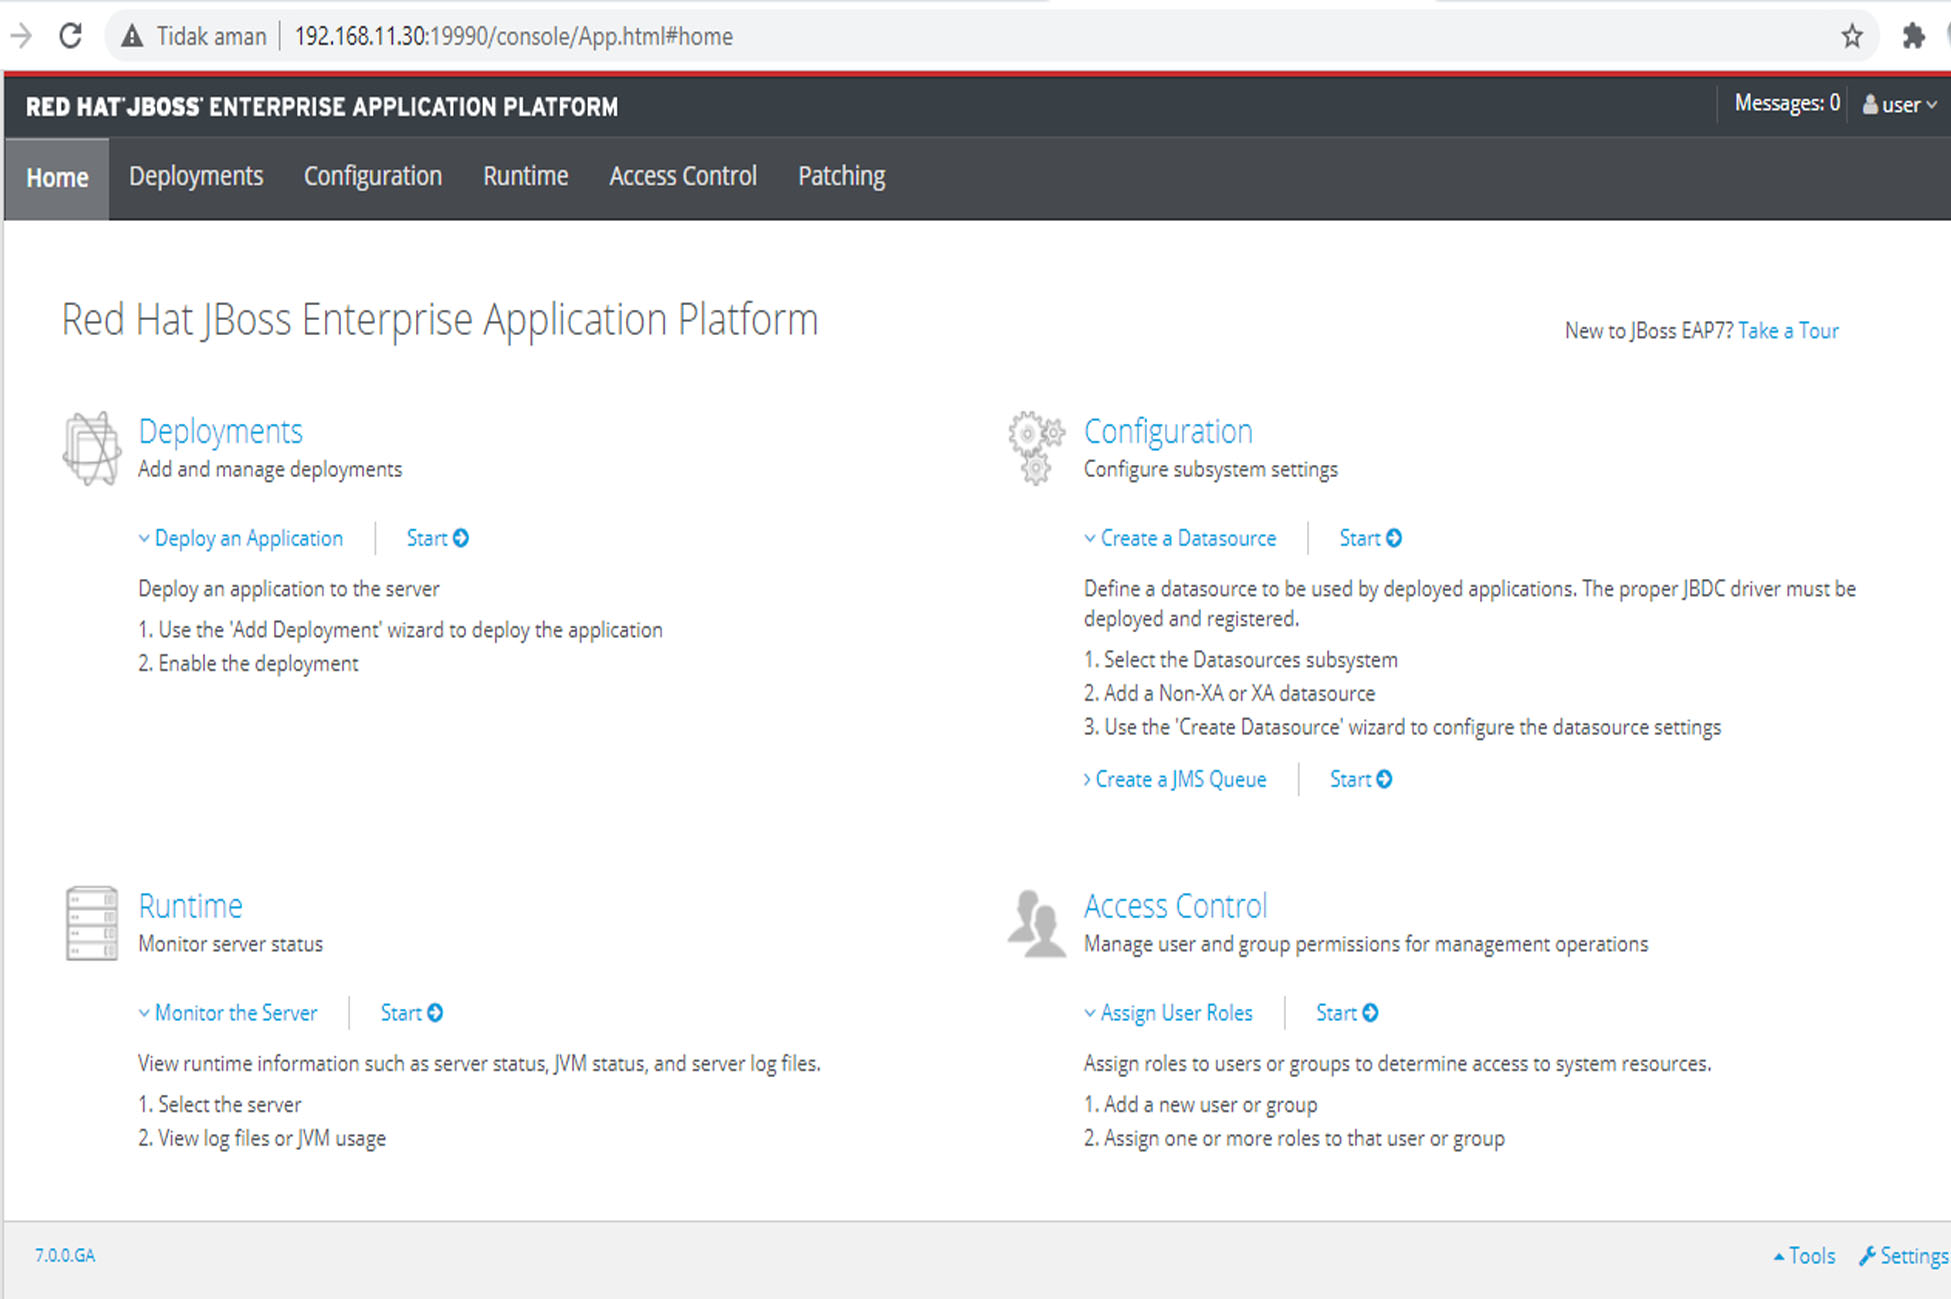Open the Runtime navigation tab
The width and height of the screenshot is (1951, 1299).
525,176
